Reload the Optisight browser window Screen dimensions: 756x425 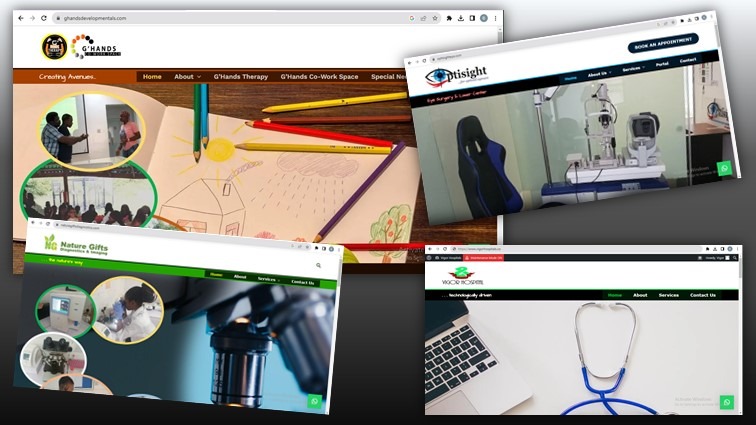point(424,61)
